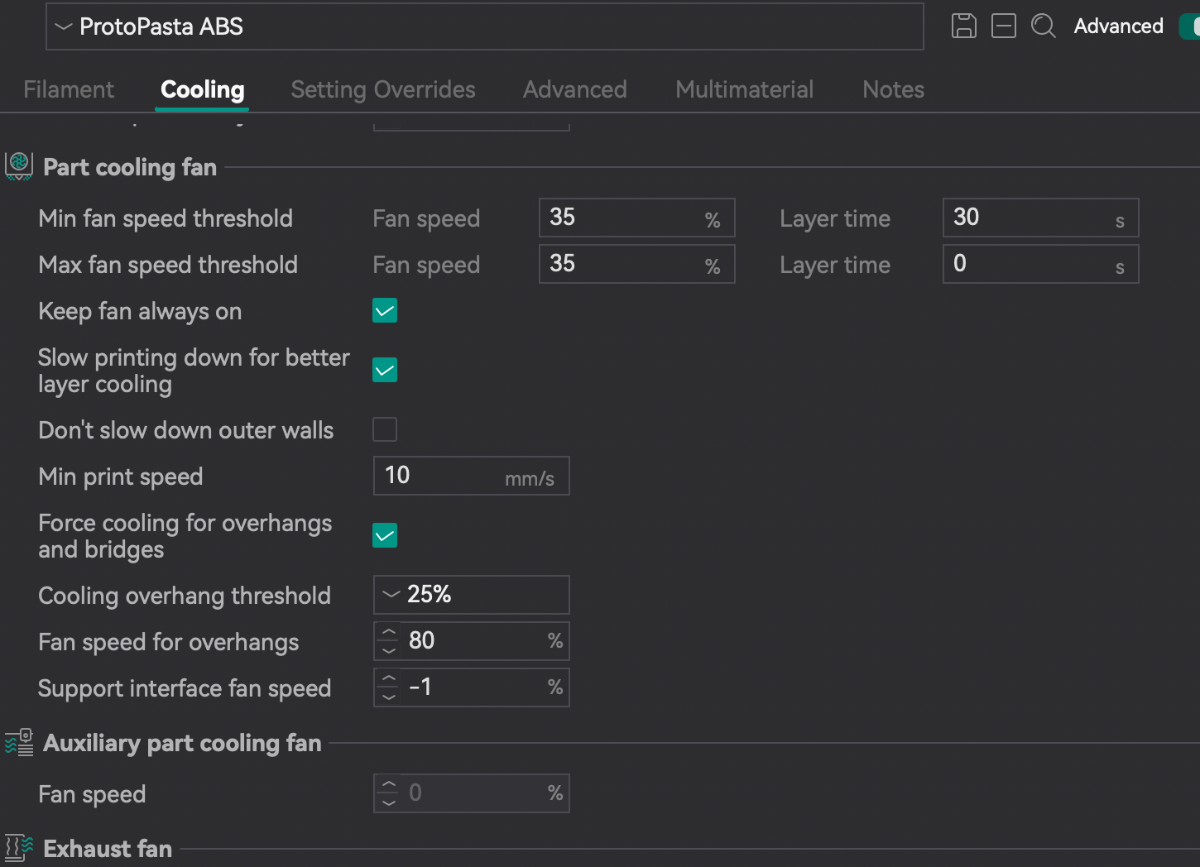Open the Multimaterial tab
The image size is (1200, 867).
(x=745, y=89)
